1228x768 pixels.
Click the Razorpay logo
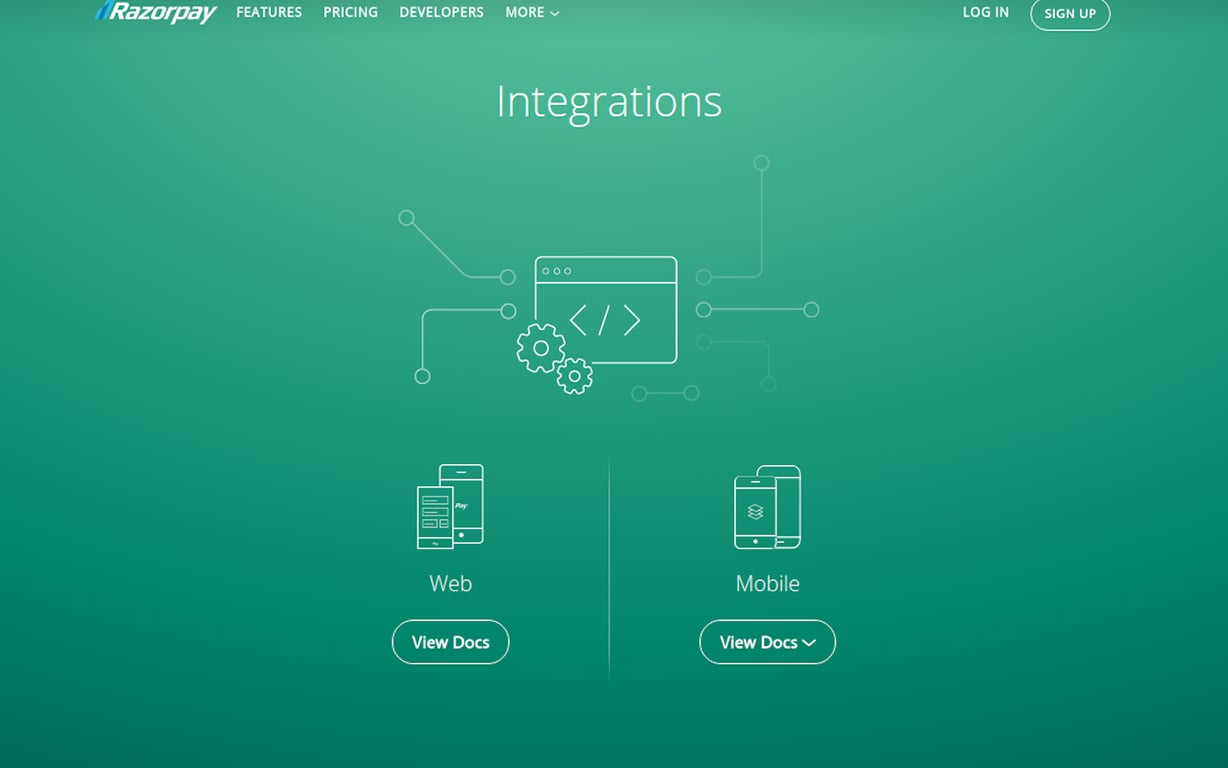(x=156, y=12)
